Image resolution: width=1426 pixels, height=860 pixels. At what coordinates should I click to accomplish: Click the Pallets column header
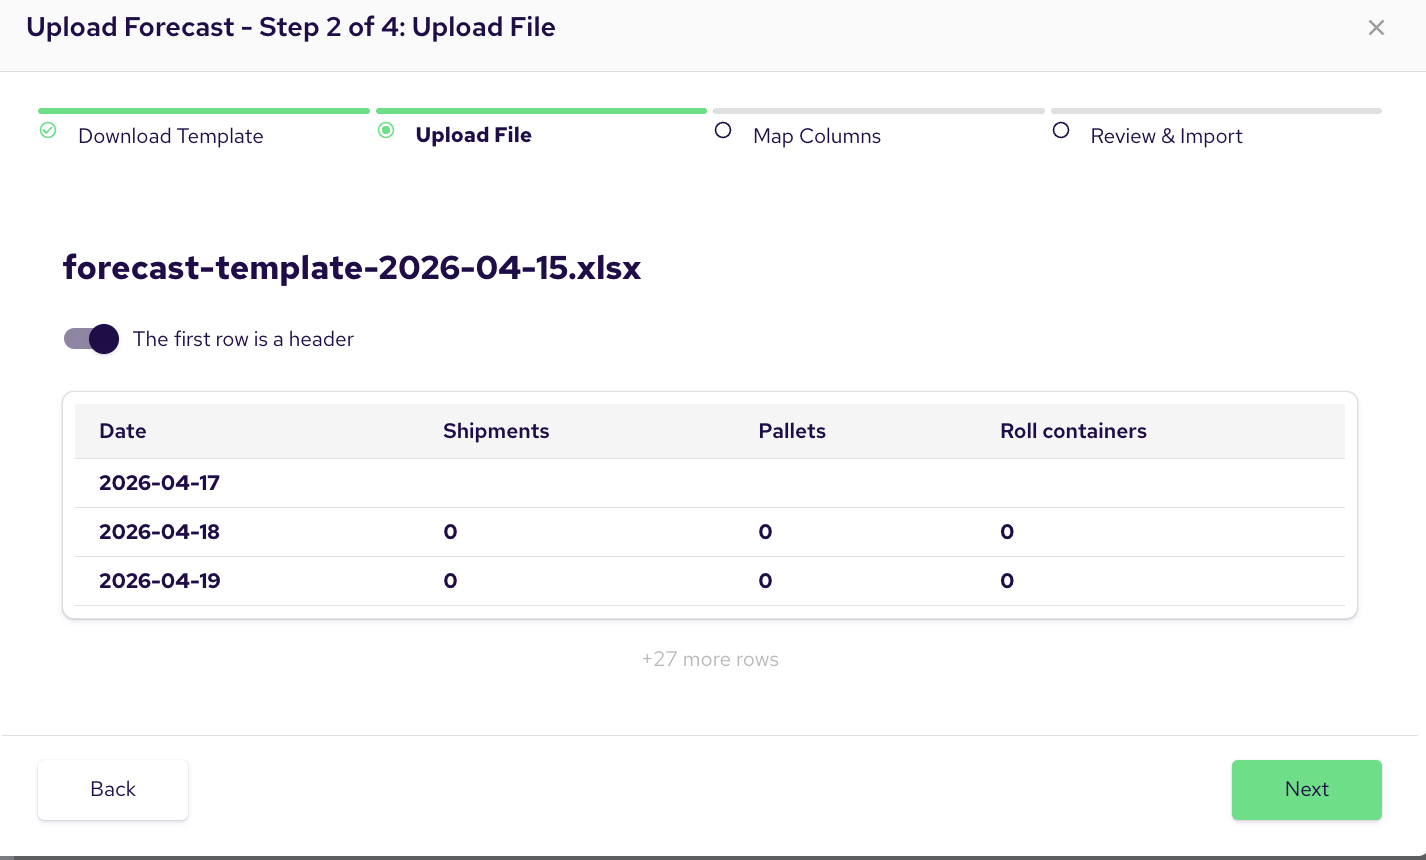click(x=792, y=431)
